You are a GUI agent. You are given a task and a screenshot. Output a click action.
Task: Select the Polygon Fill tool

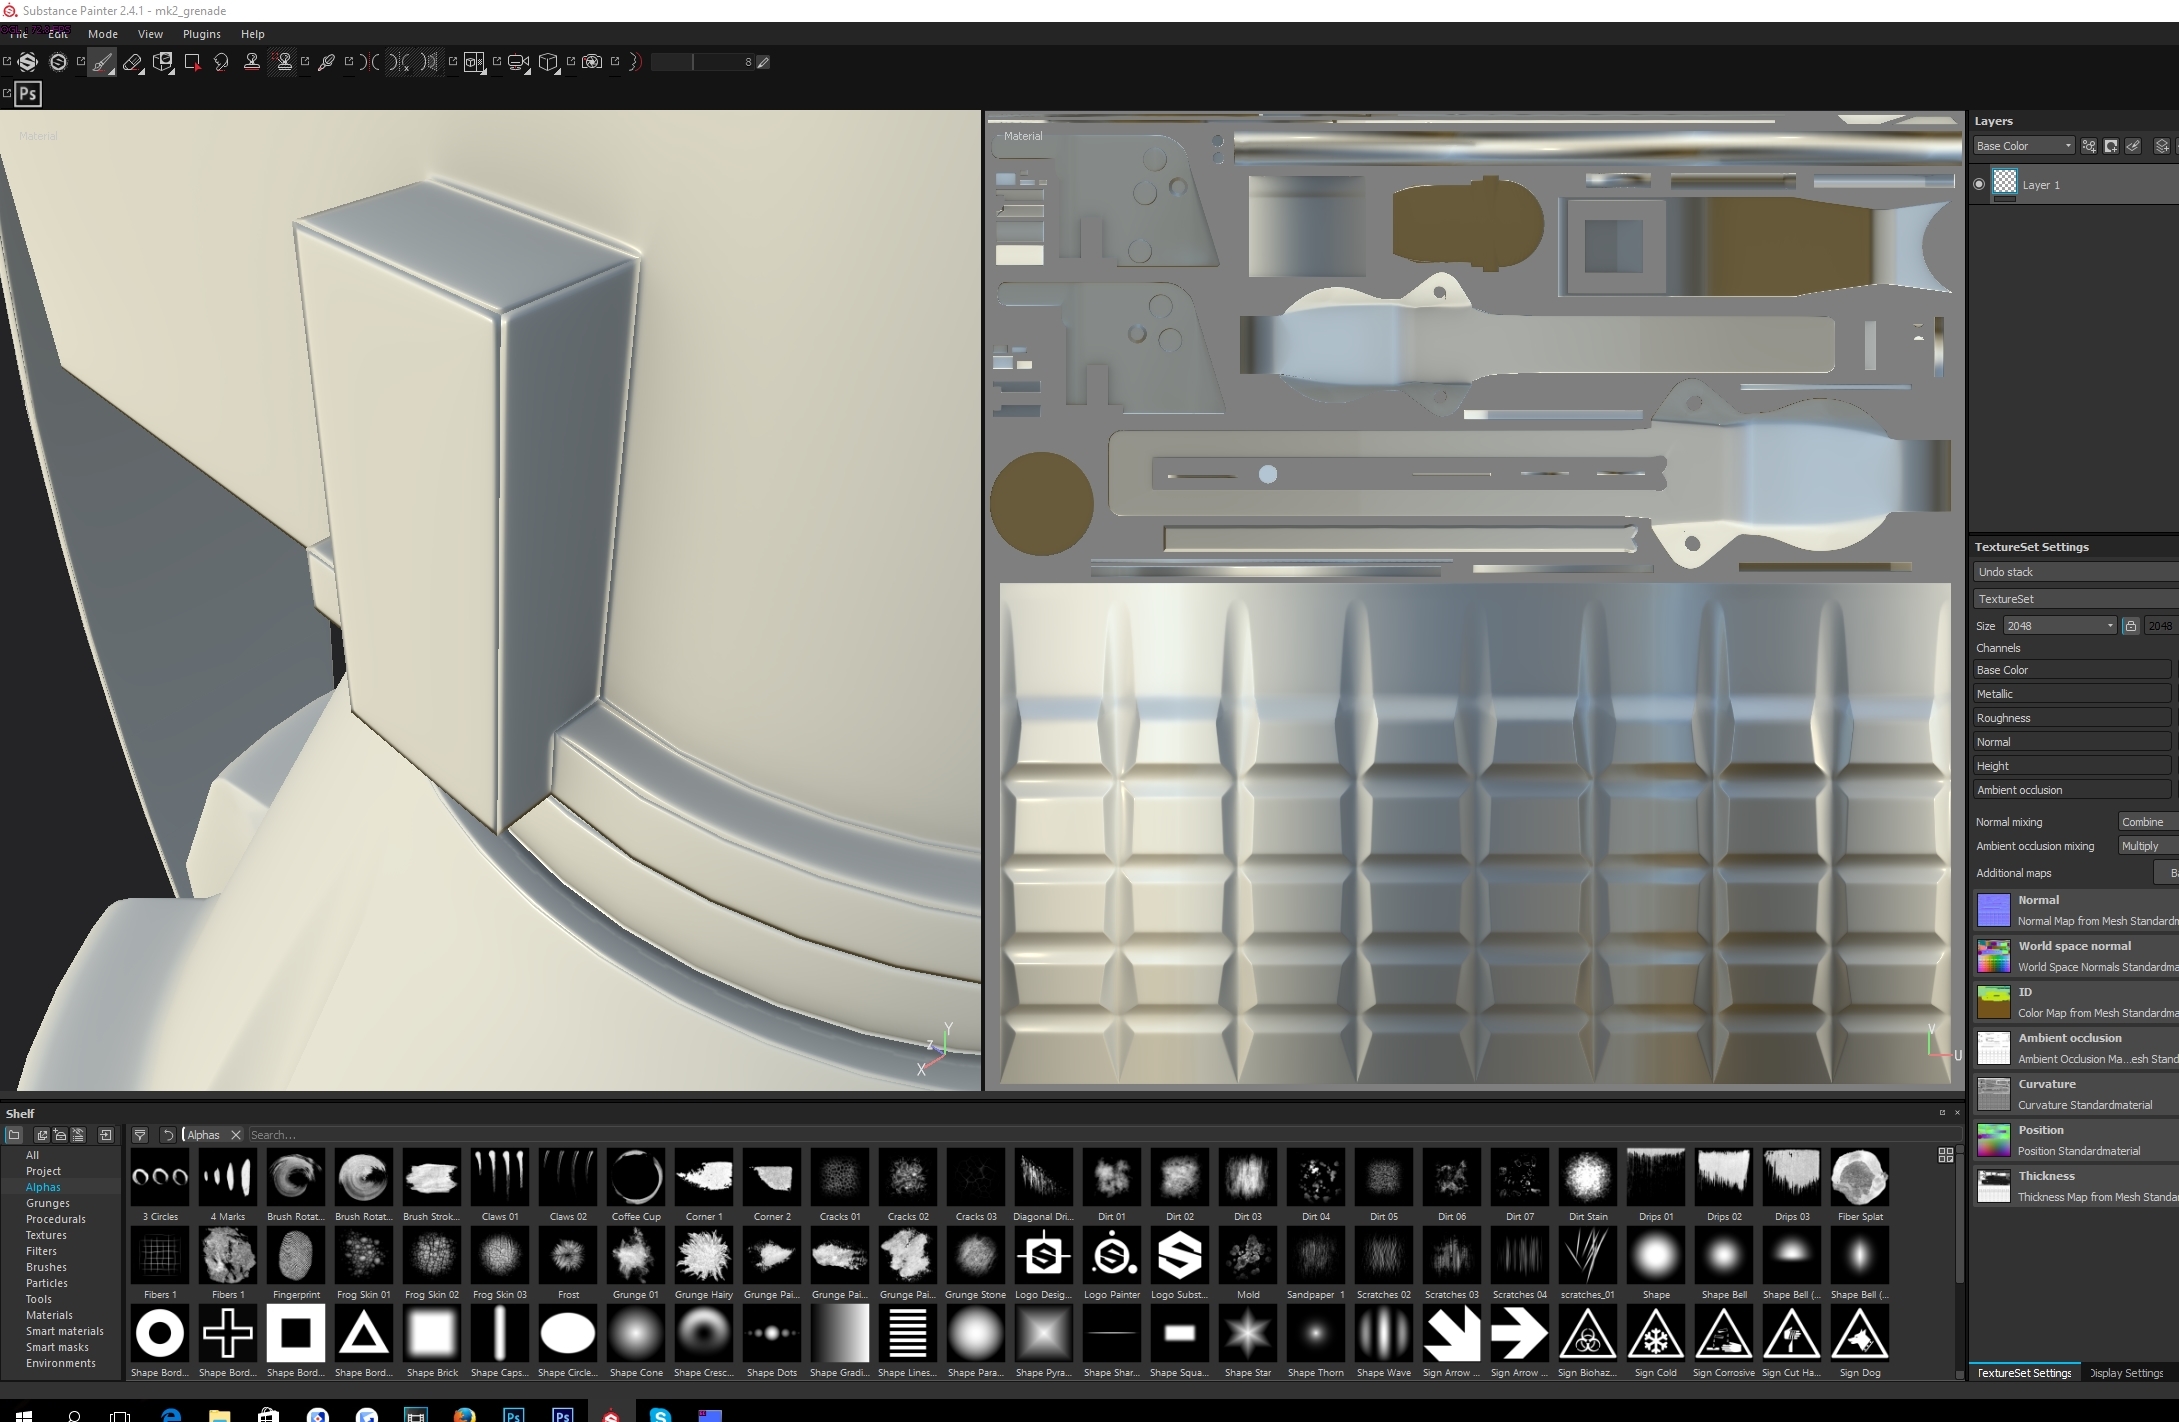193,62
